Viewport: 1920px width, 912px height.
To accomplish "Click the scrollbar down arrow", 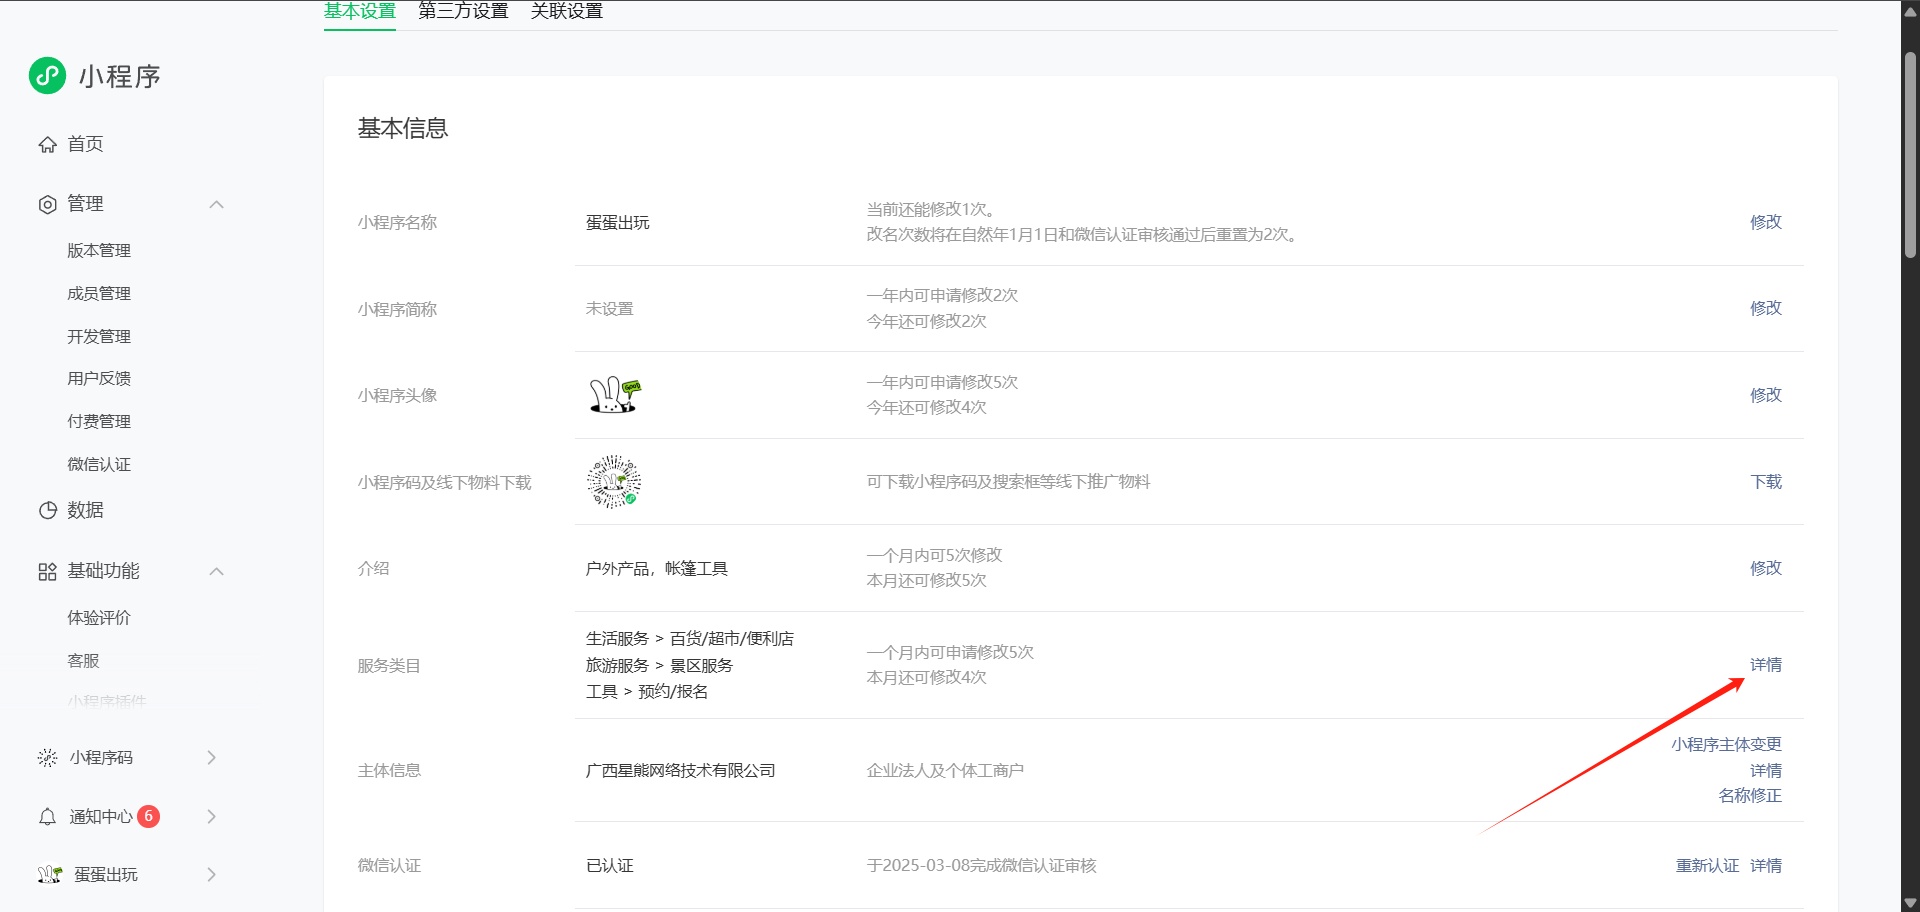I will tap(1910, 902).
